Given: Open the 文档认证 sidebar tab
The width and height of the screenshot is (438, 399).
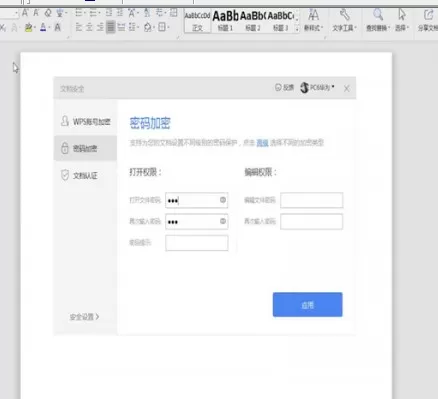Looking at the screenshot, I should tap(86, 175).
